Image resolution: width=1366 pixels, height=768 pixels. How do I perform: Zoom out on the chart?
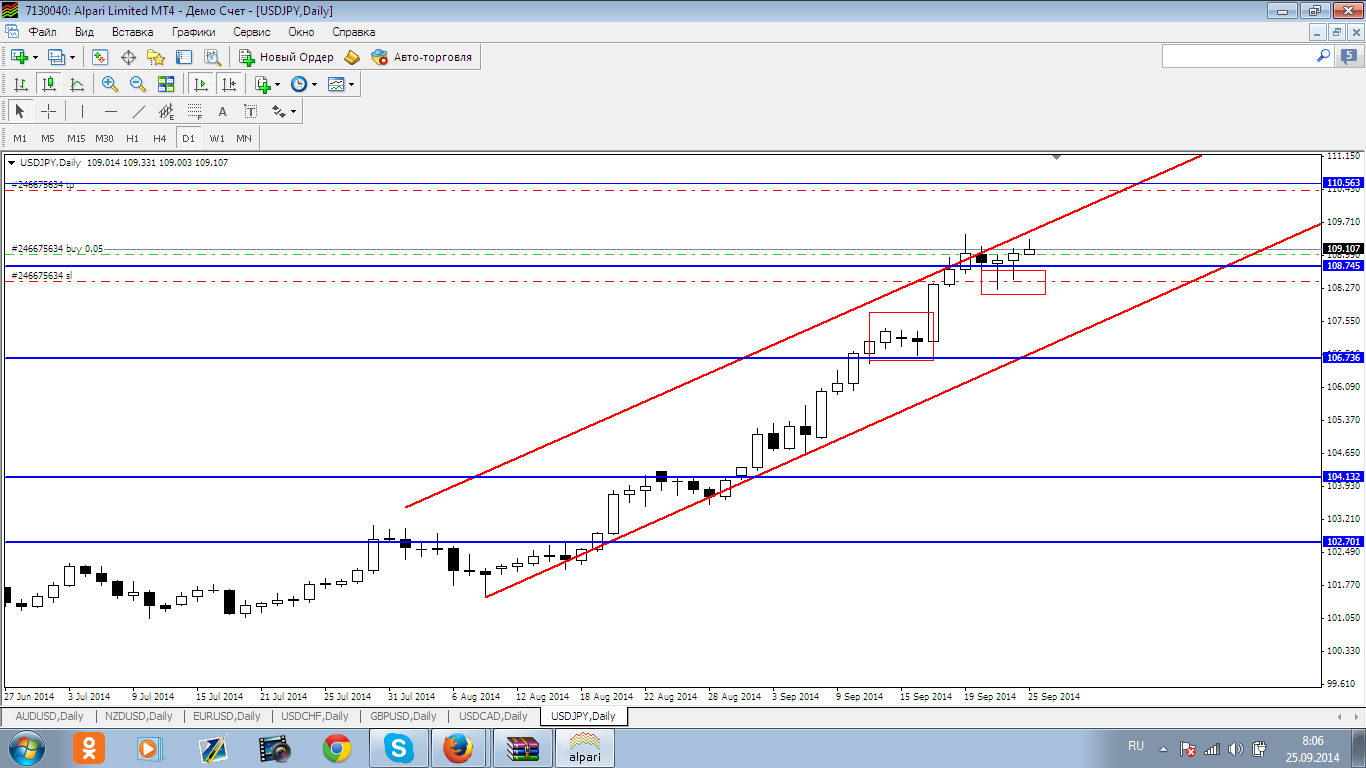(138, 84)
